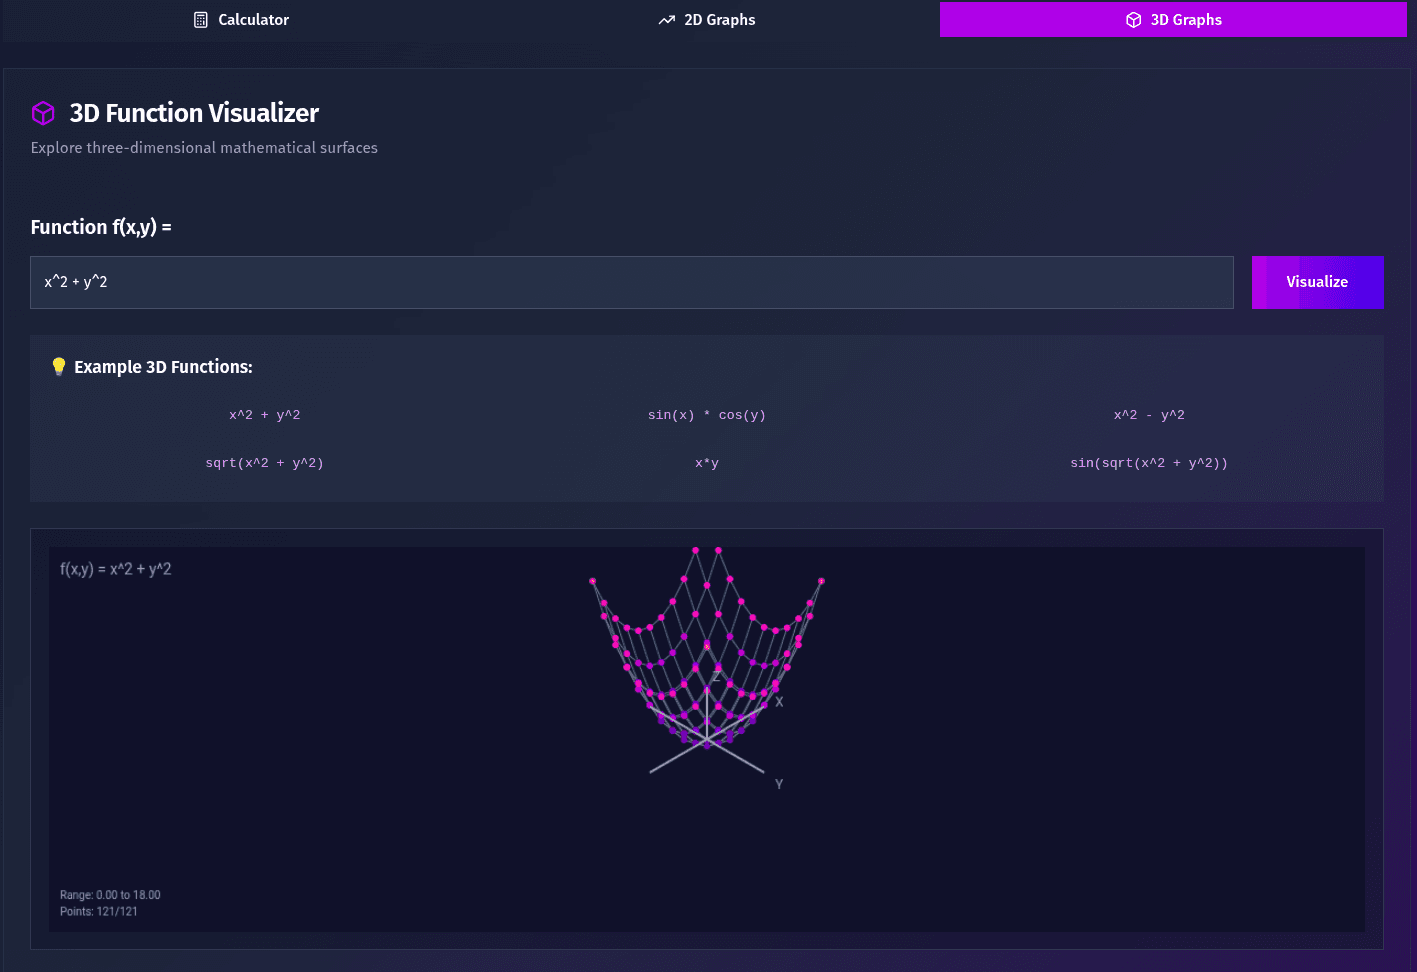Click the Points: 121/121 status text

click(x=99, y=911)
